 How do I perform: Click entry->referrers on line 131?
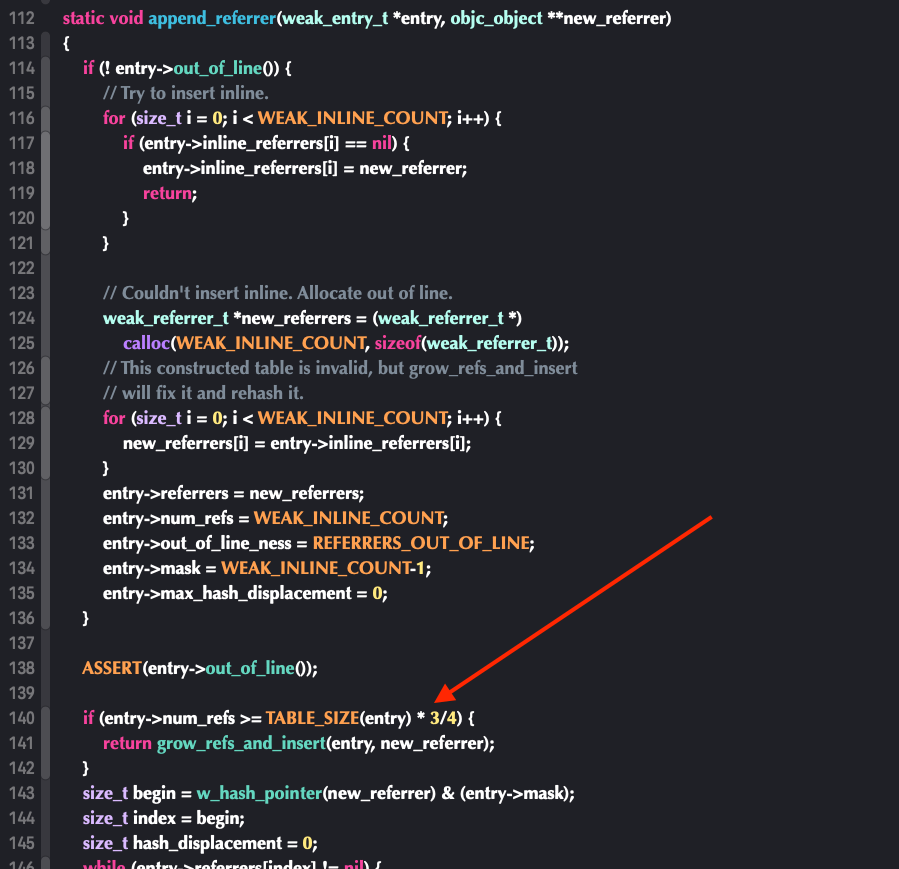tap(166, 493)
